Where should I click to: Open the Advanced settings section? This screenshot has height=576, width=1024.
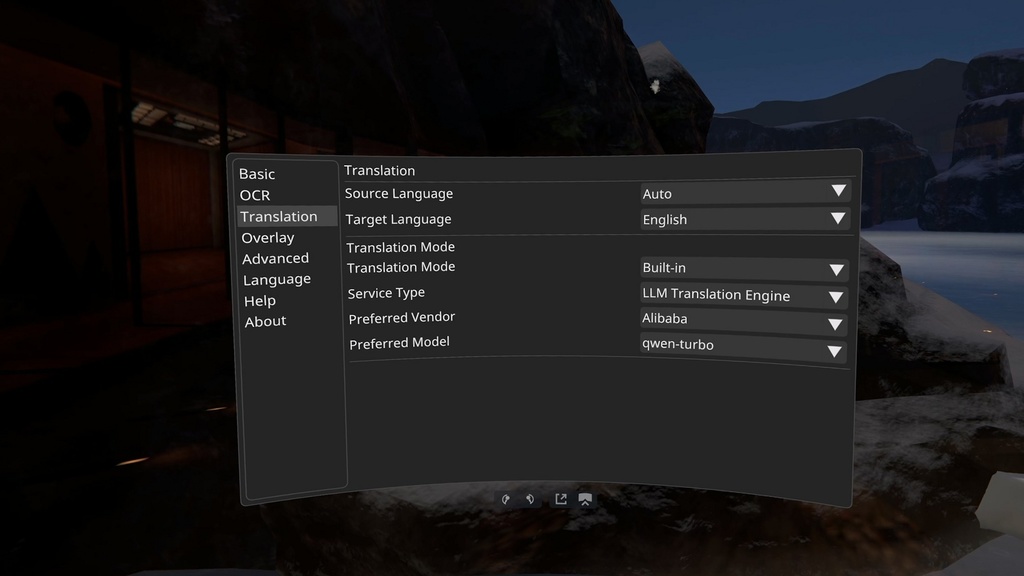[275, 258]
